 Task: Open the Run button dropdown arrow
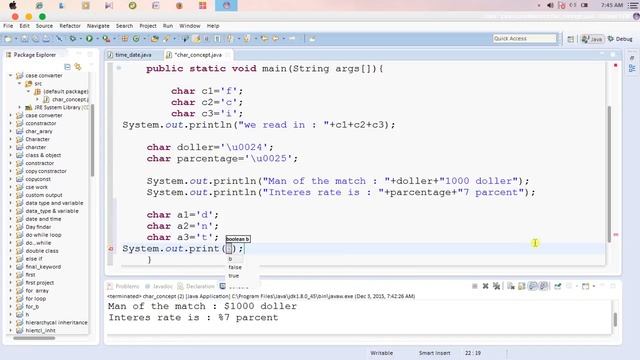pos(97,39)
